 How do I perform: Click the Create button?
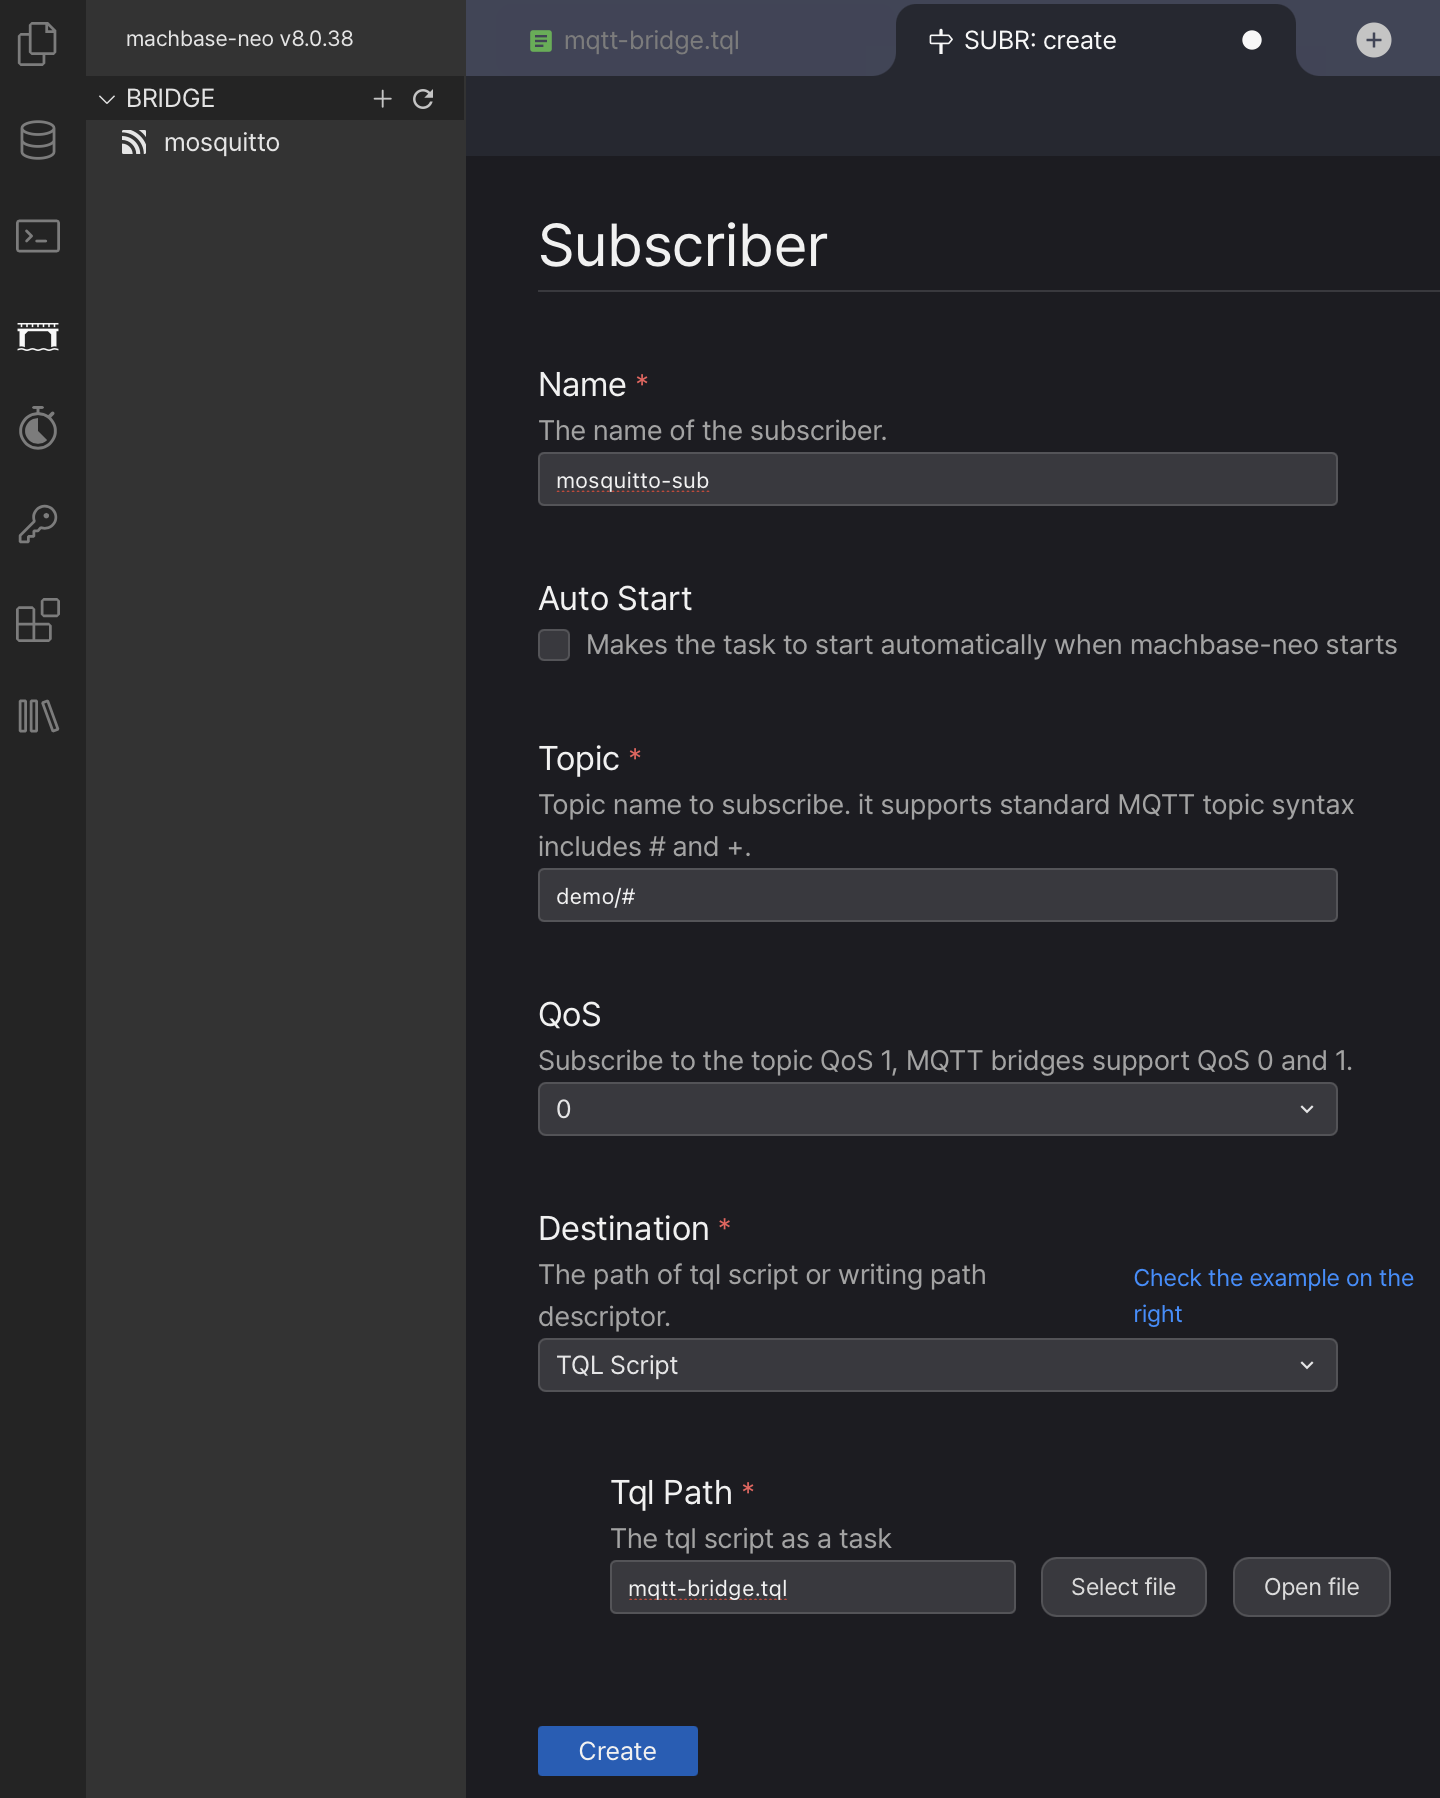[x=617, y=1751]
